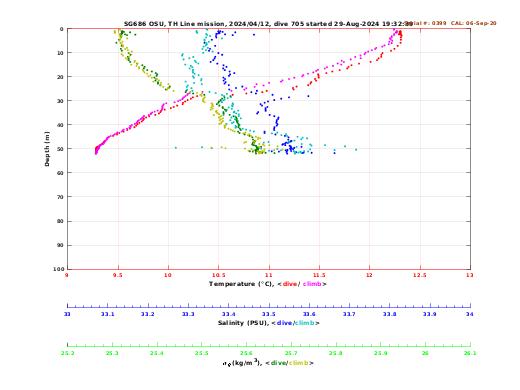Click temperature axis tick label '9.5'
This screenshot has width=520, height=390.
tap(118, 275)
